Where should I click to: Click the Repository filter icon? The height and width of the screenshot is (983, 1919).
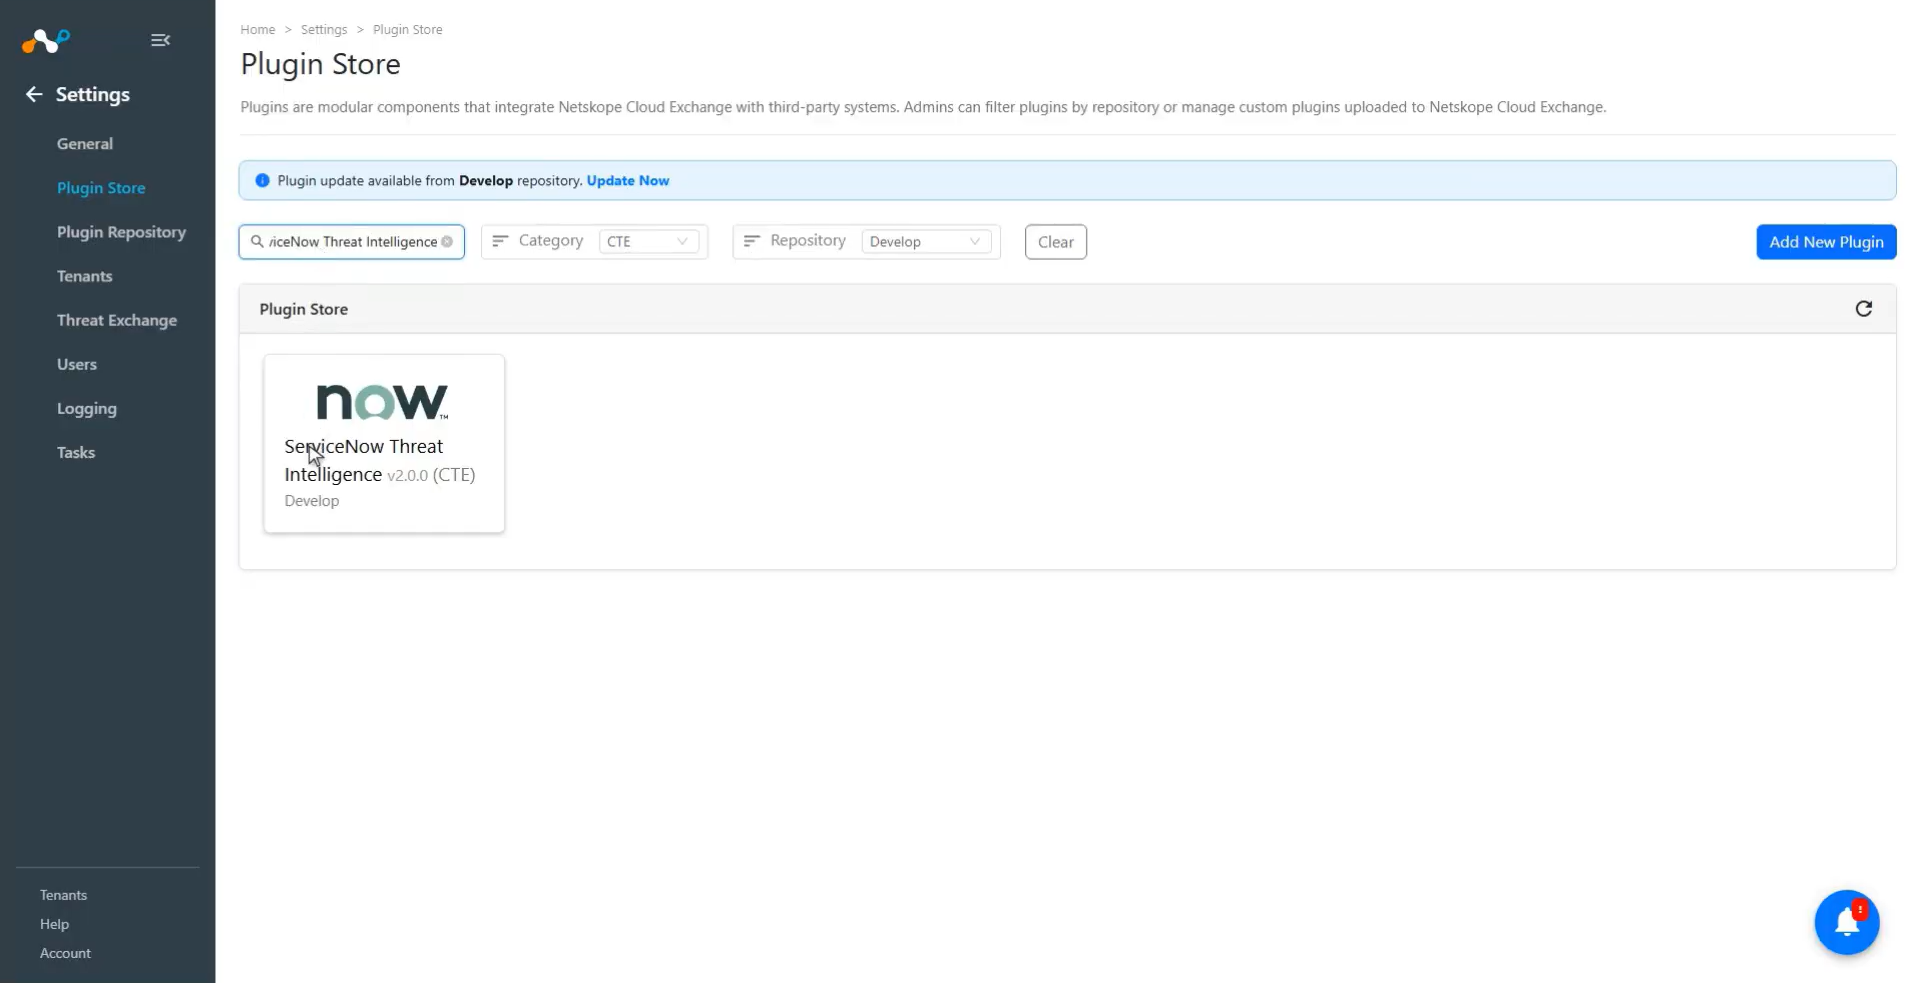(x=752, y=241)
